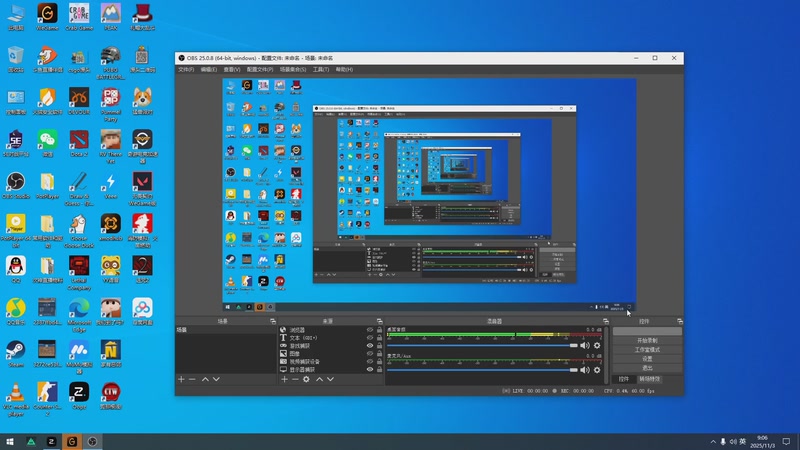
Task: Move selected scene up with arrow
Action: point(205,380)
